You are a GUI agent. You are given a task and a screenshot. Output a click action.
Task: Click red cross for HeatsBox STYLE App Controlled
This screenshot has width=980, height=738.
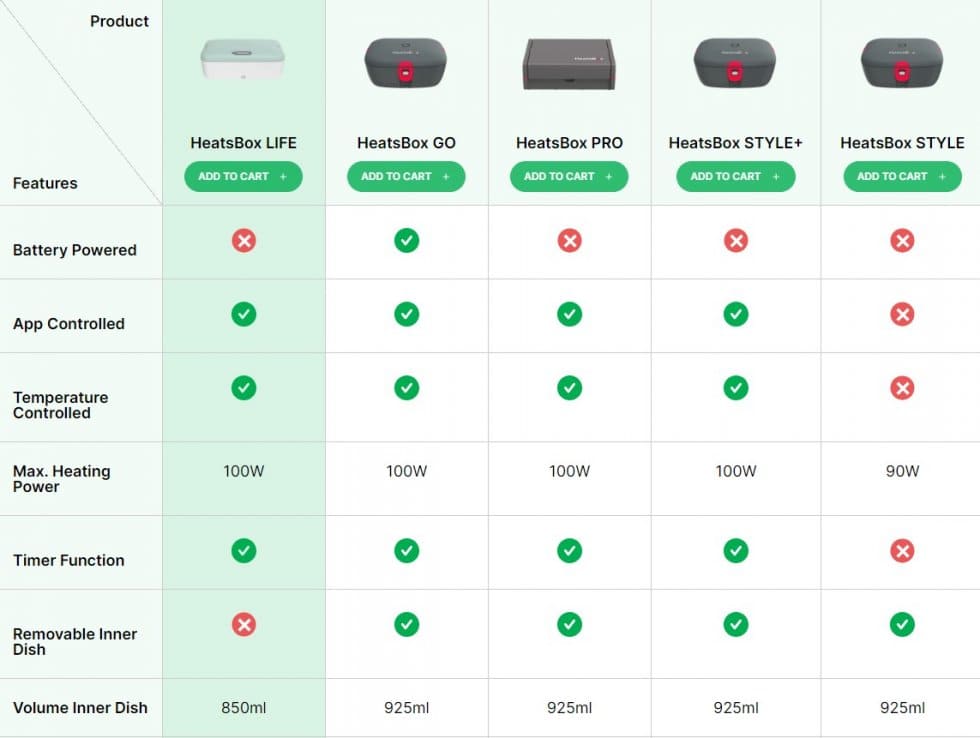point(902,314)
